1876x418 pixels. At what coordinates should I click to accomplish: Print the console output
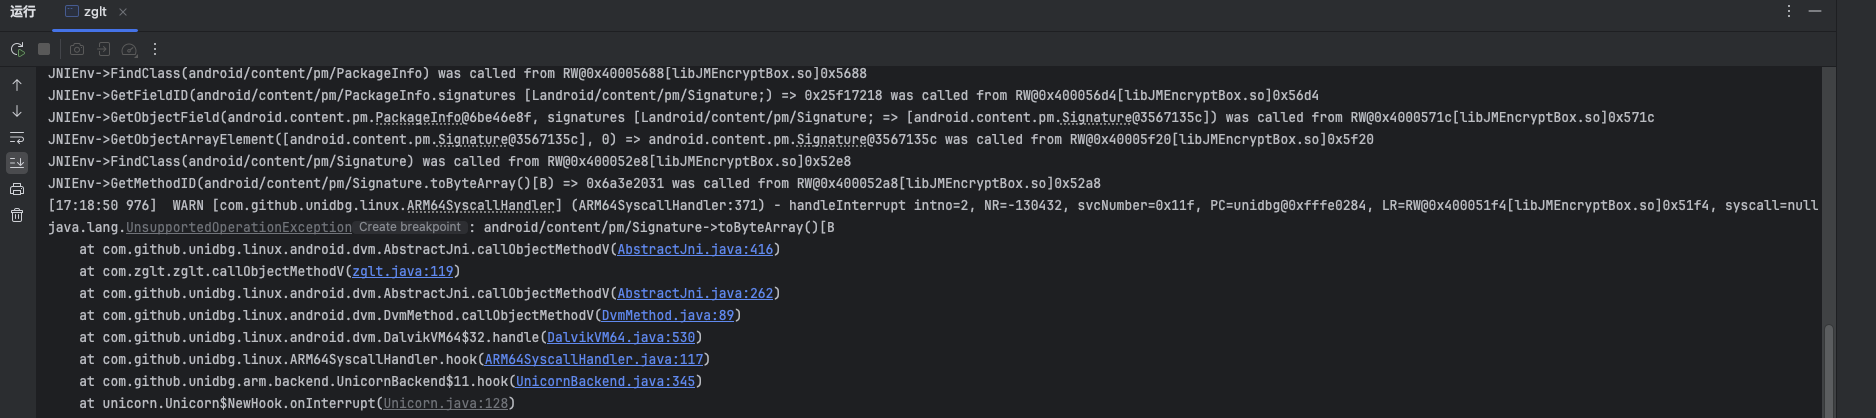coord(17,189)
